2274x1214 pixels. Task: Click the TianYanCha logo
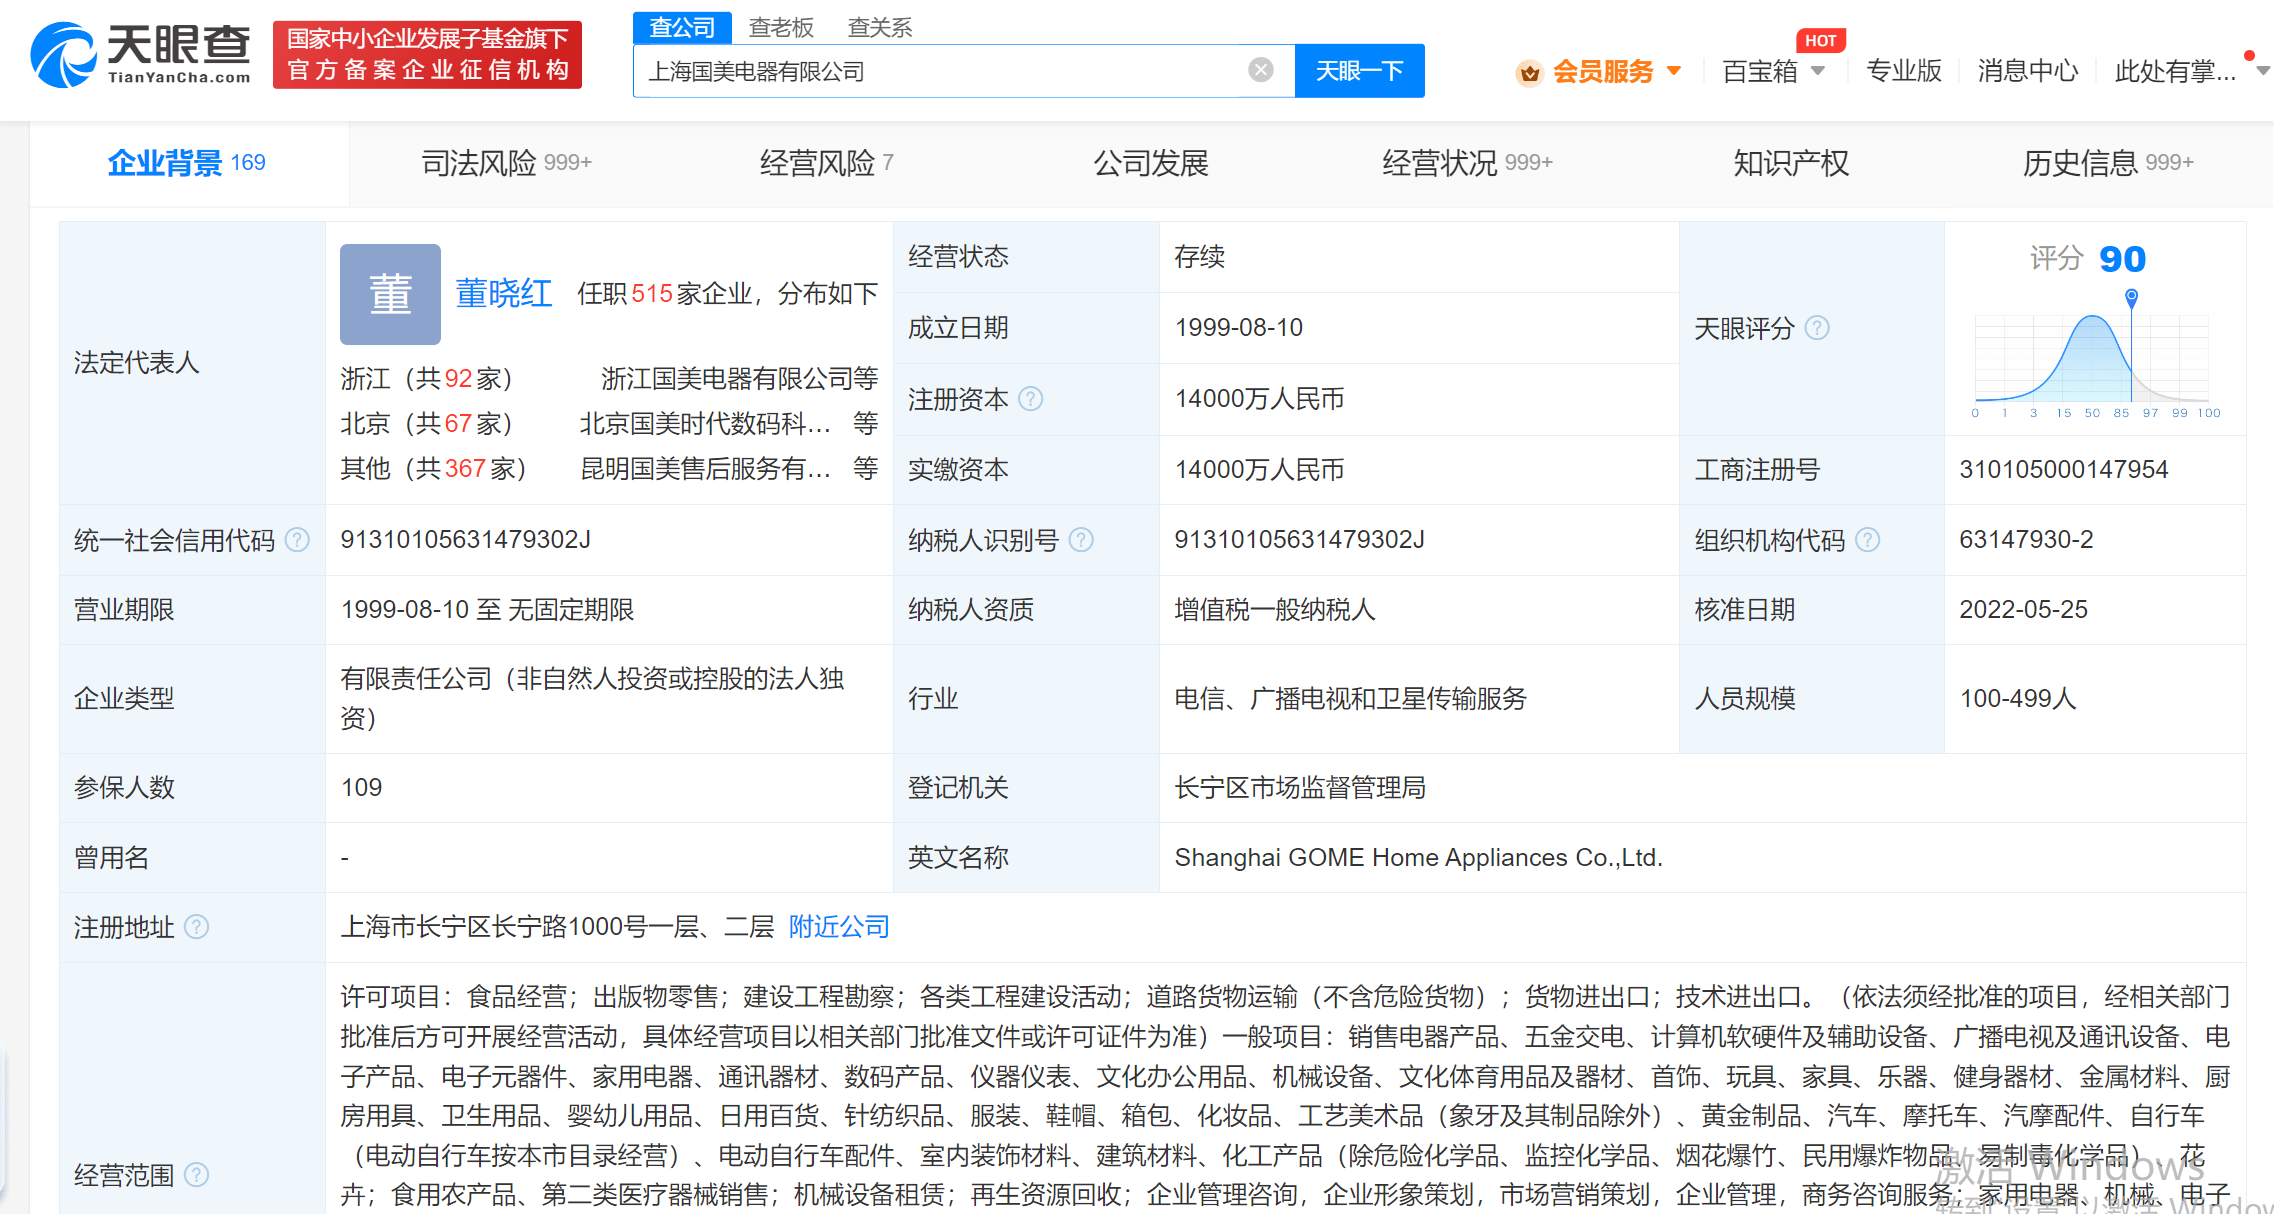[140, 55]
